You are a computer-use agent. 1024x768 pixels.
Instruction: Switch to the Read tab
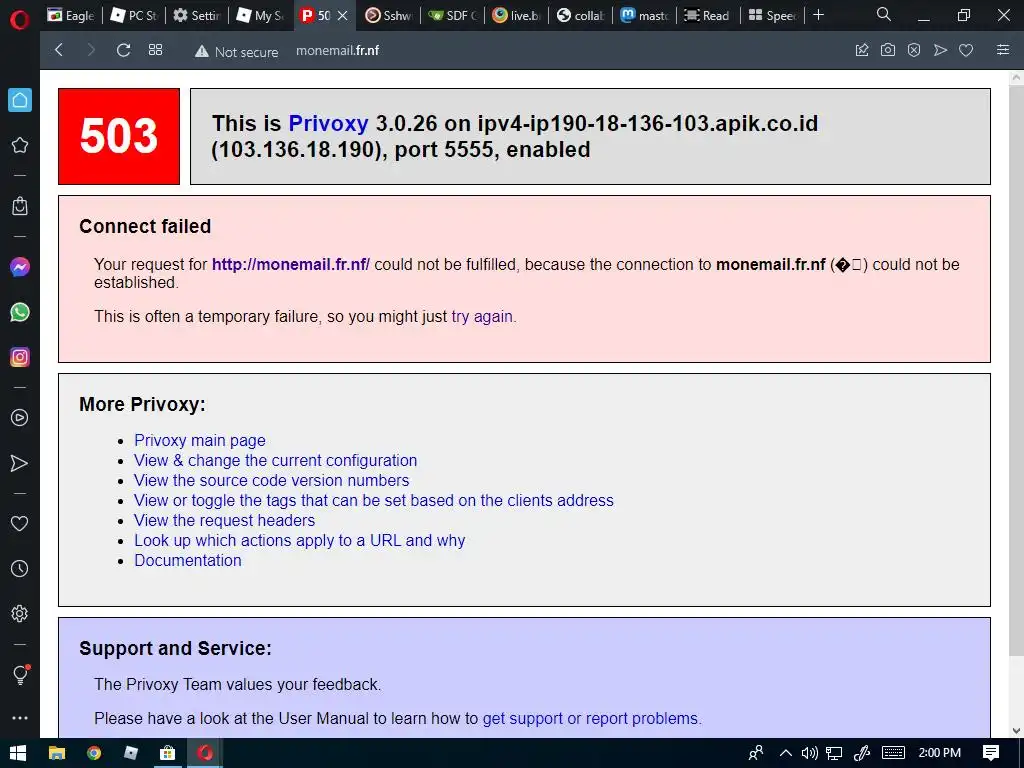707,15
